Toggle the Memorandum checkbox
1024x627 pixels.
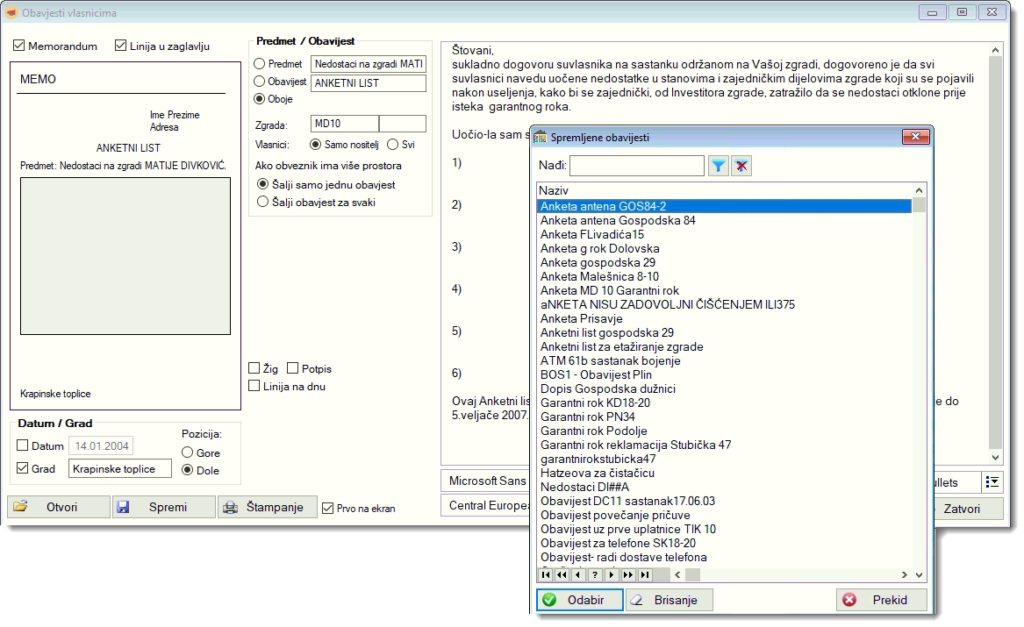19,46
